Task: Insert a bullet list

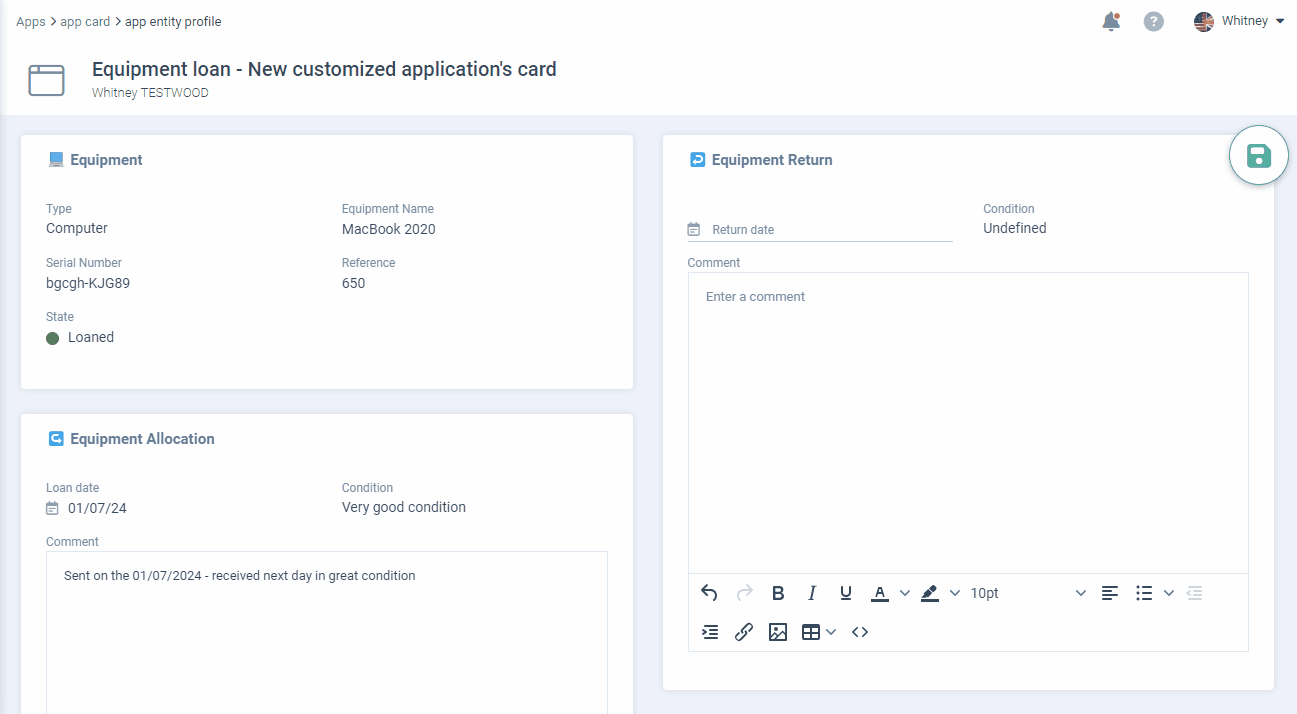Action: click(1144, 593)
